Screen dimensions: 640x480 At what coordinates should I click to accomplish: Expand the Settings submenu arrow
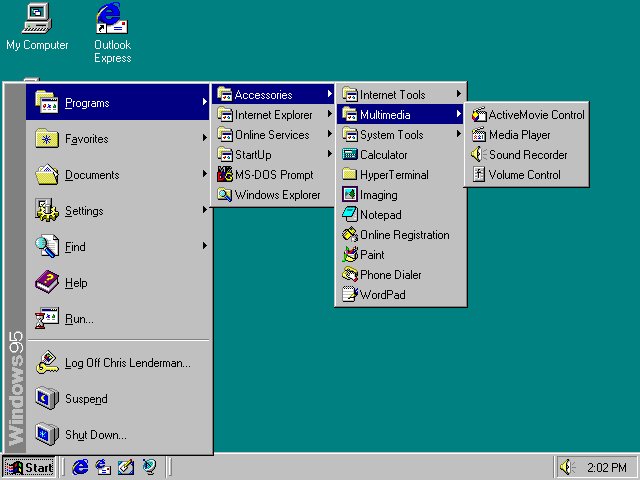[204, 210]
